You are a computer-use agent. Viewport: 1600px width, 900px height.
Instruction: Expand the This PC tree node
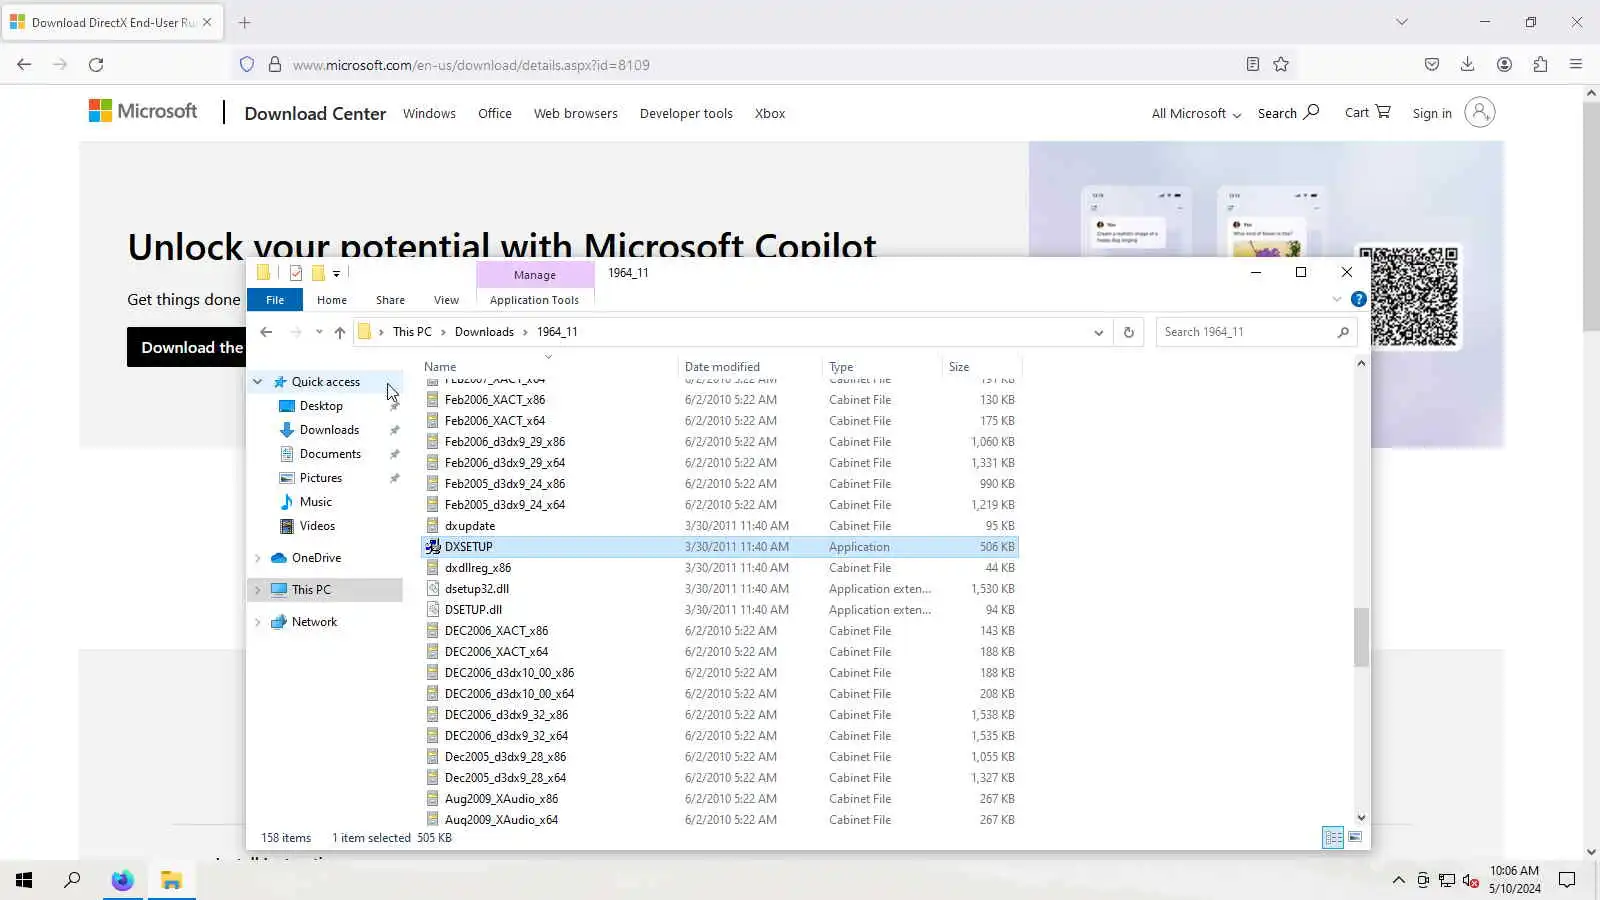click(x=258, y=590)
